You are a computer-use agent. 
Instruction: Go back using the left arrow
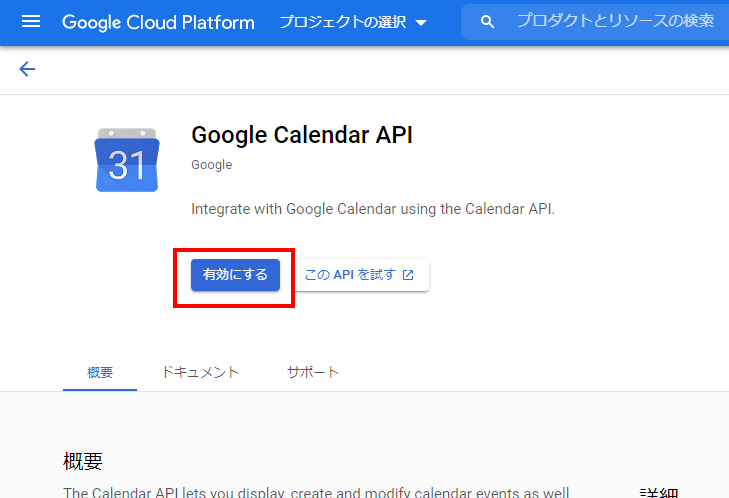[x=27, y=69]
